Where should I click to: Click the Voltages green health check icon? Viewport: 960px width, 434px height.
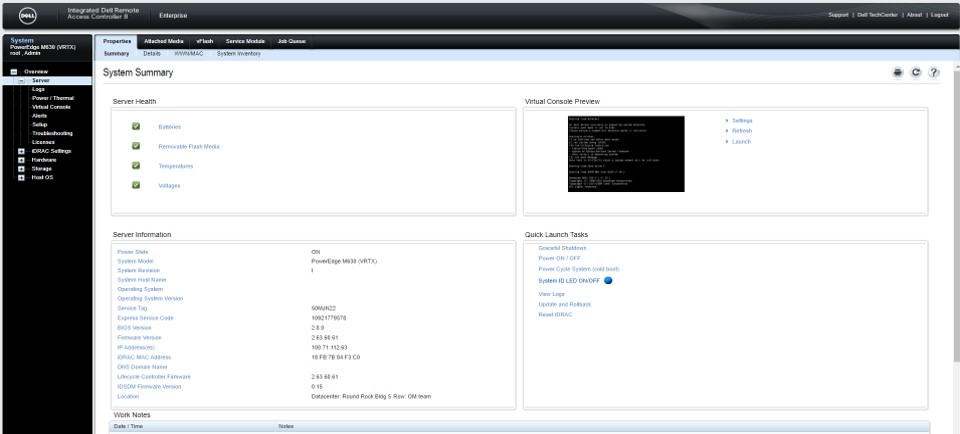(x=135, y=185)
